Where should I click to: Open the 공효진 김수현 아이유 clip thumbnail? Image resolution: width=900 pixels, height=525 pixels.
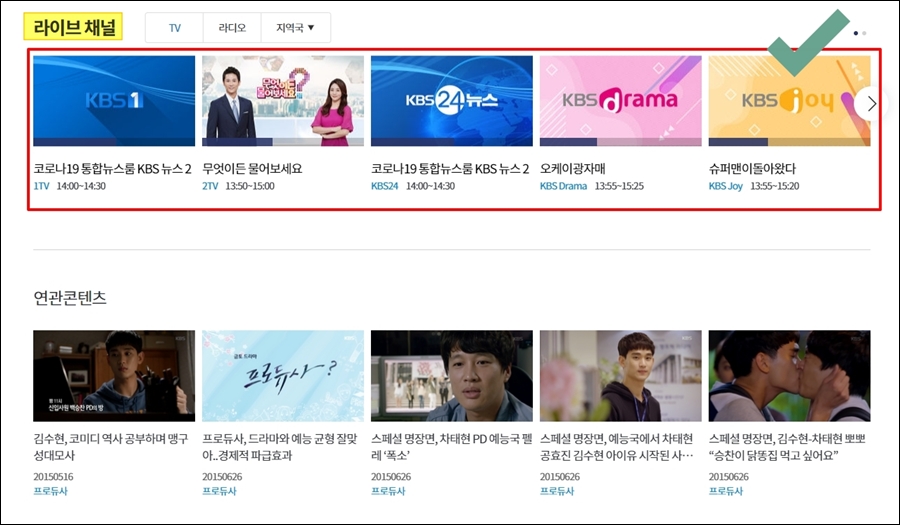pyautogui.click(x=620, y=376)
